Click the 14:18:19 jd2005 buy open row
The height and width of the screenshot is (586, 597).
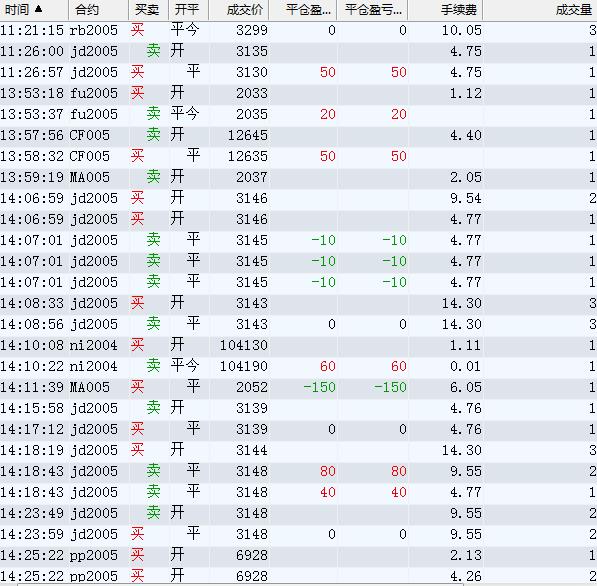(298, 450)
